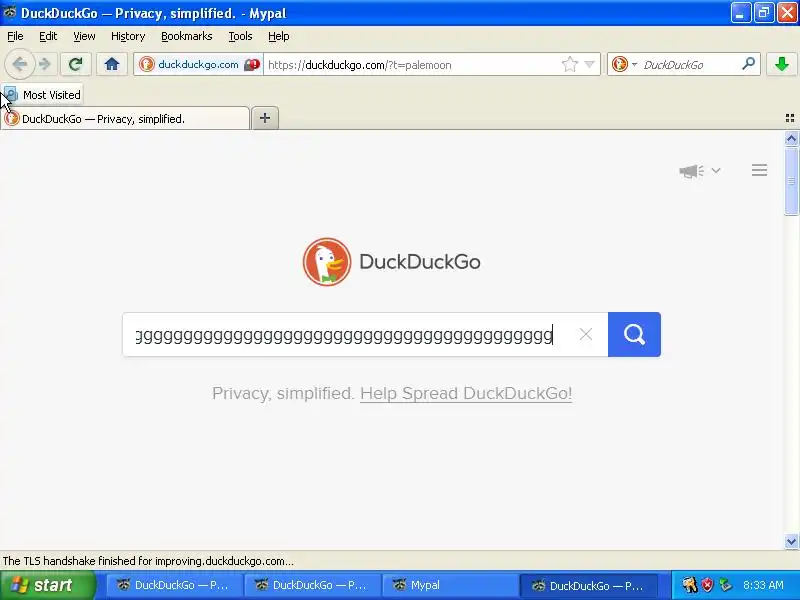Click the page scrollbar down arrow
Image resolution: width=800 pixels, height=600 pixels.
(791, 541)
